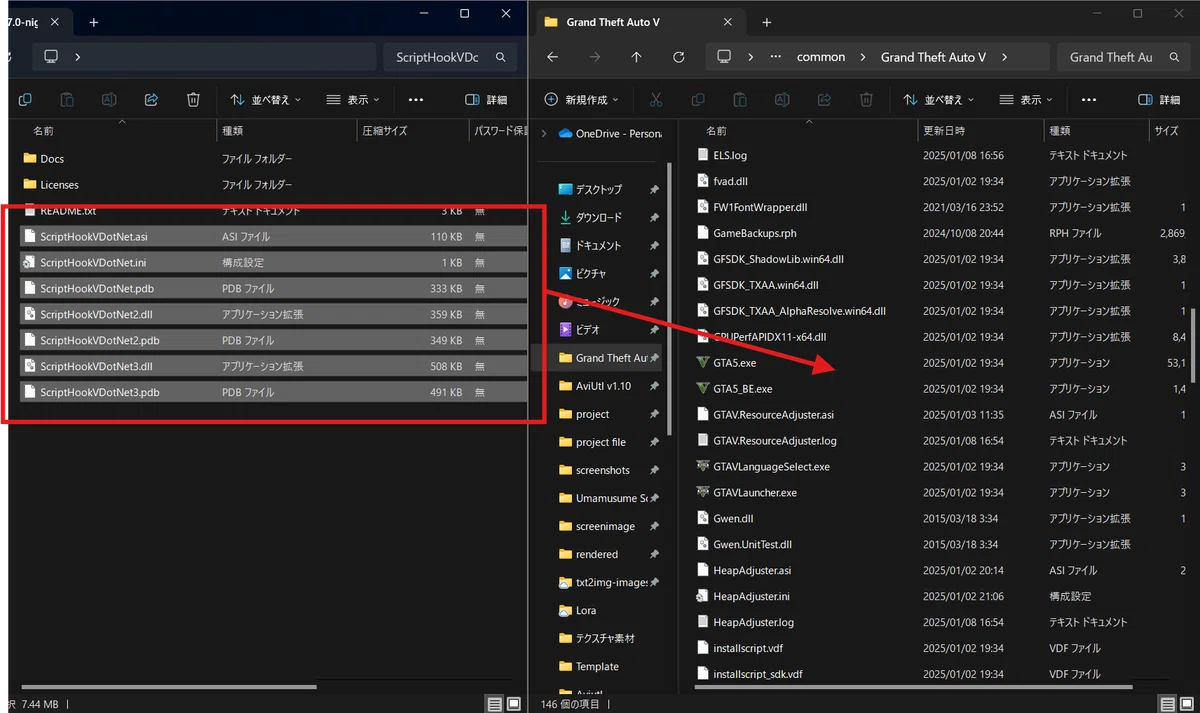Viewport: 1200px width, 713px height.
Task: Toggle 詳細 details pane in left window
Action: tap(486, 100)
